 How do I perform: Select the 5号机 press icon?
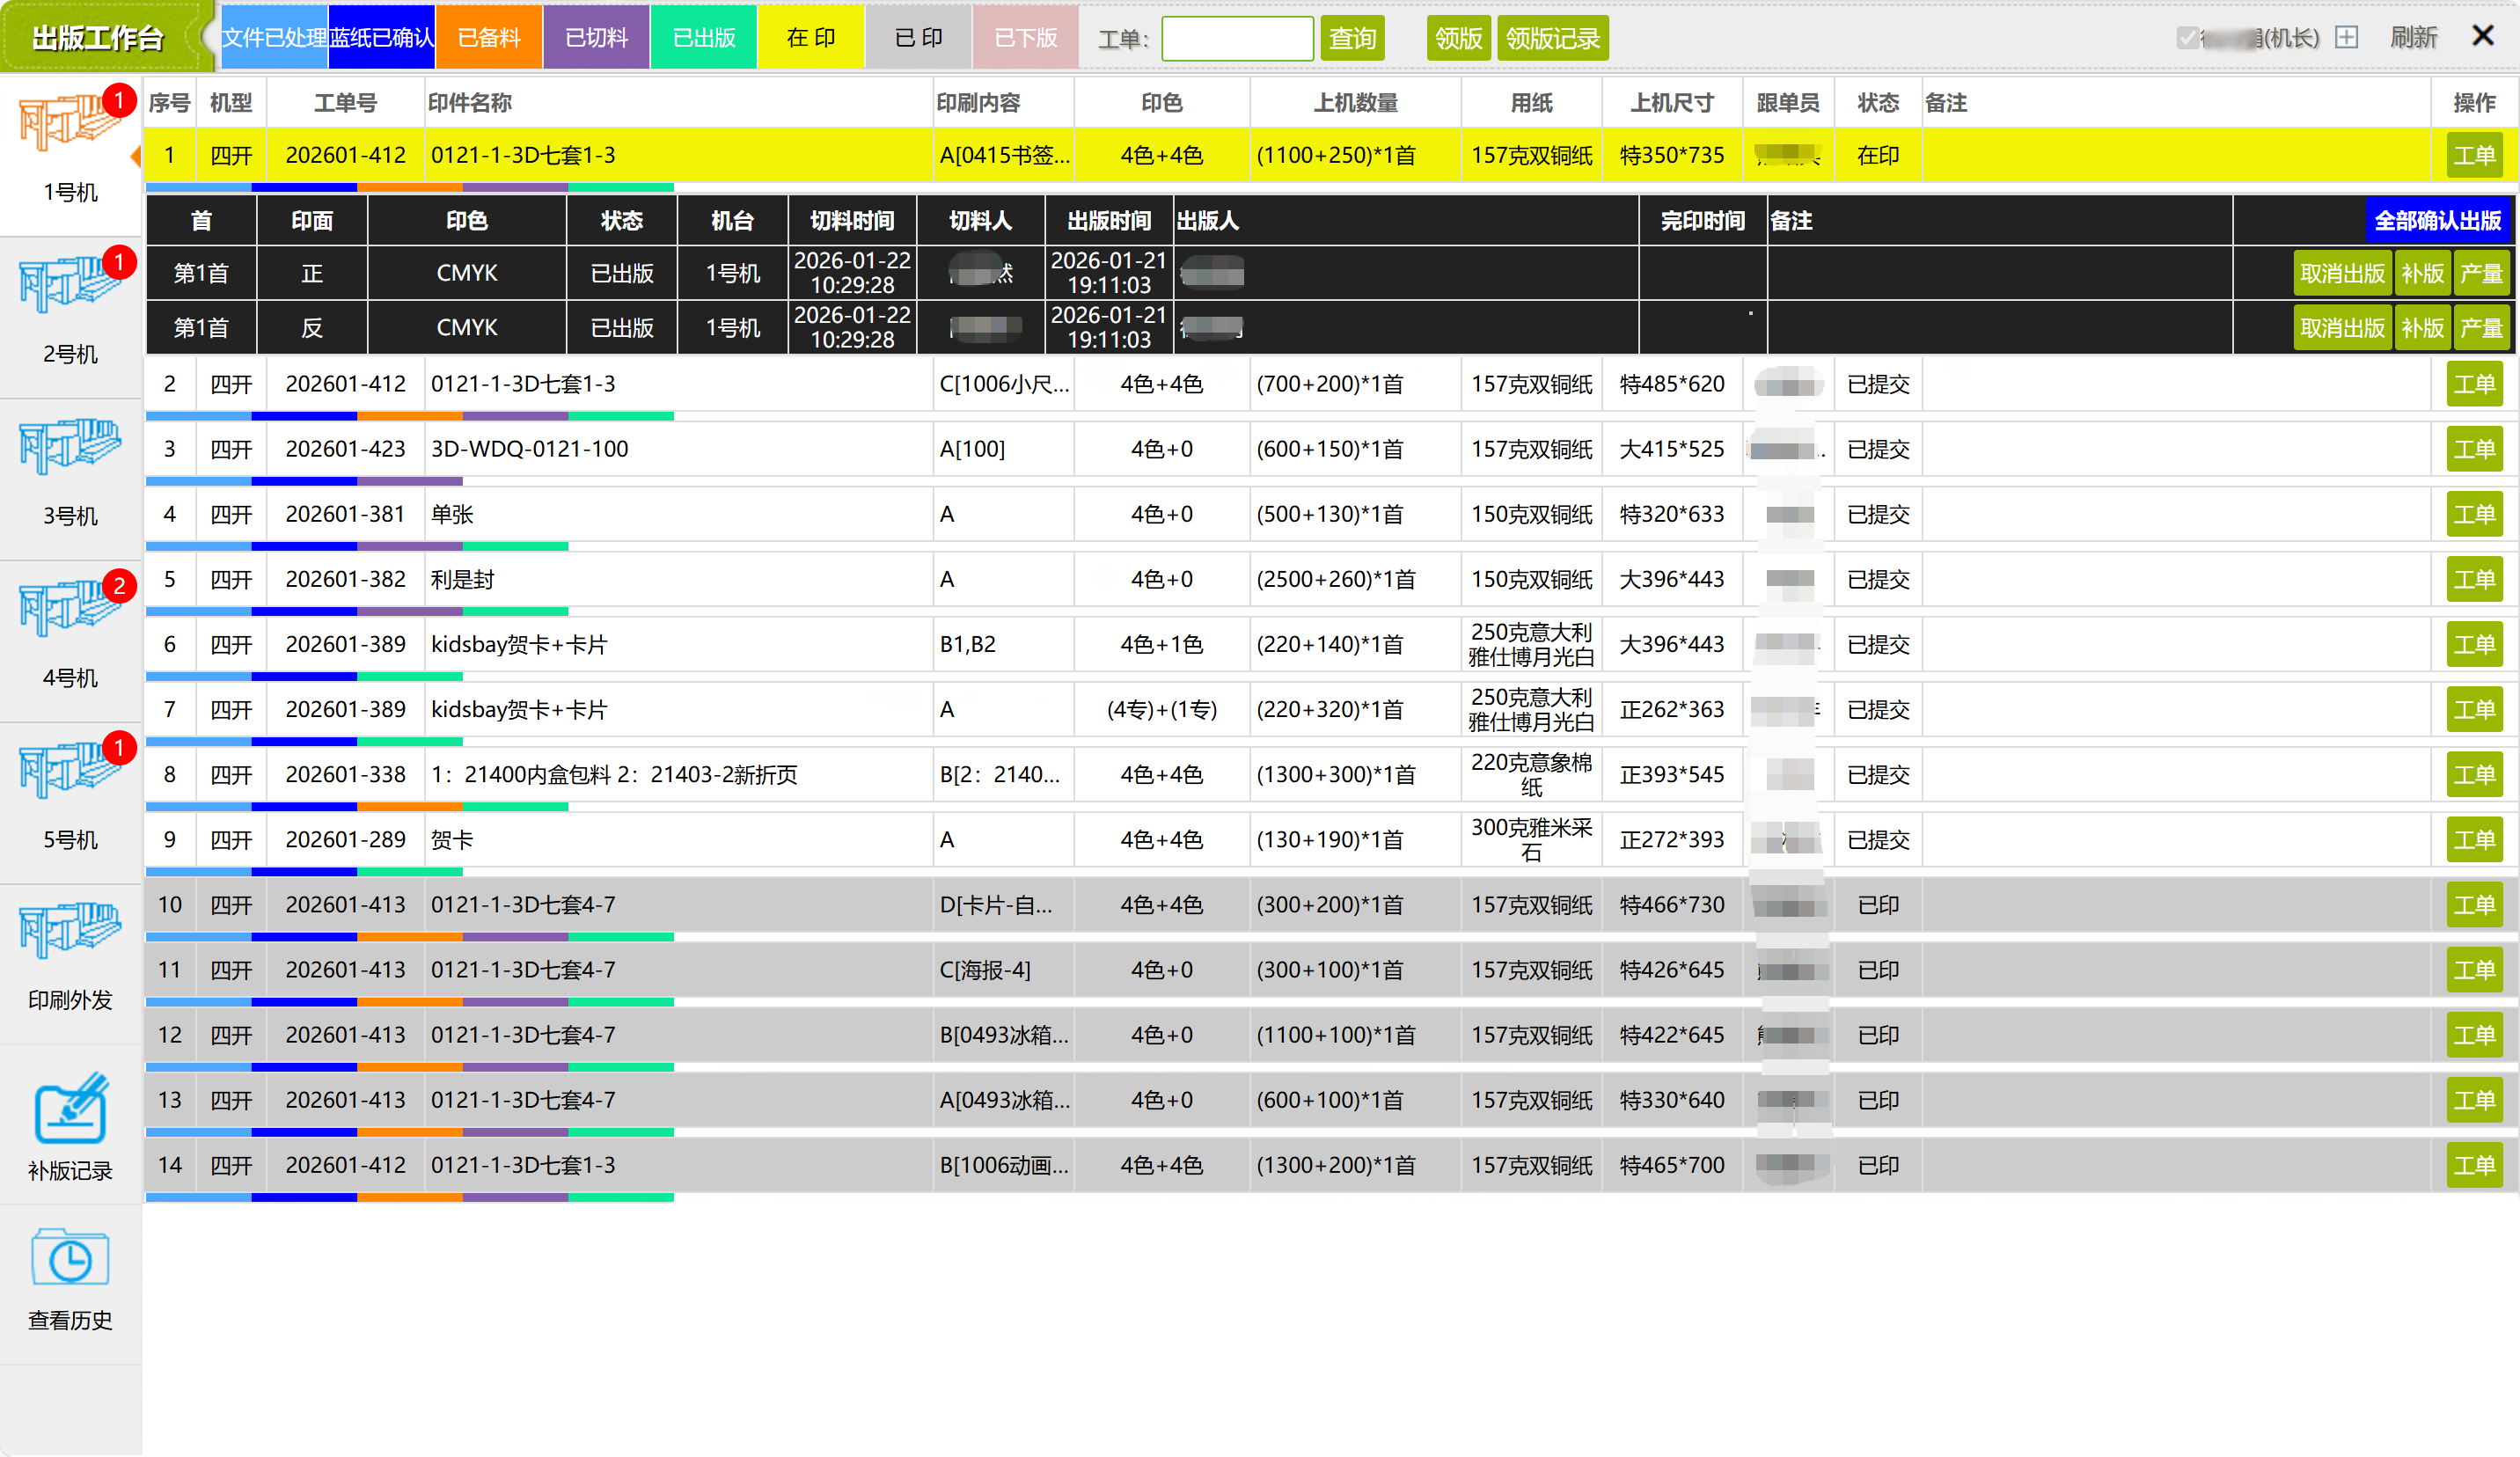69,772
